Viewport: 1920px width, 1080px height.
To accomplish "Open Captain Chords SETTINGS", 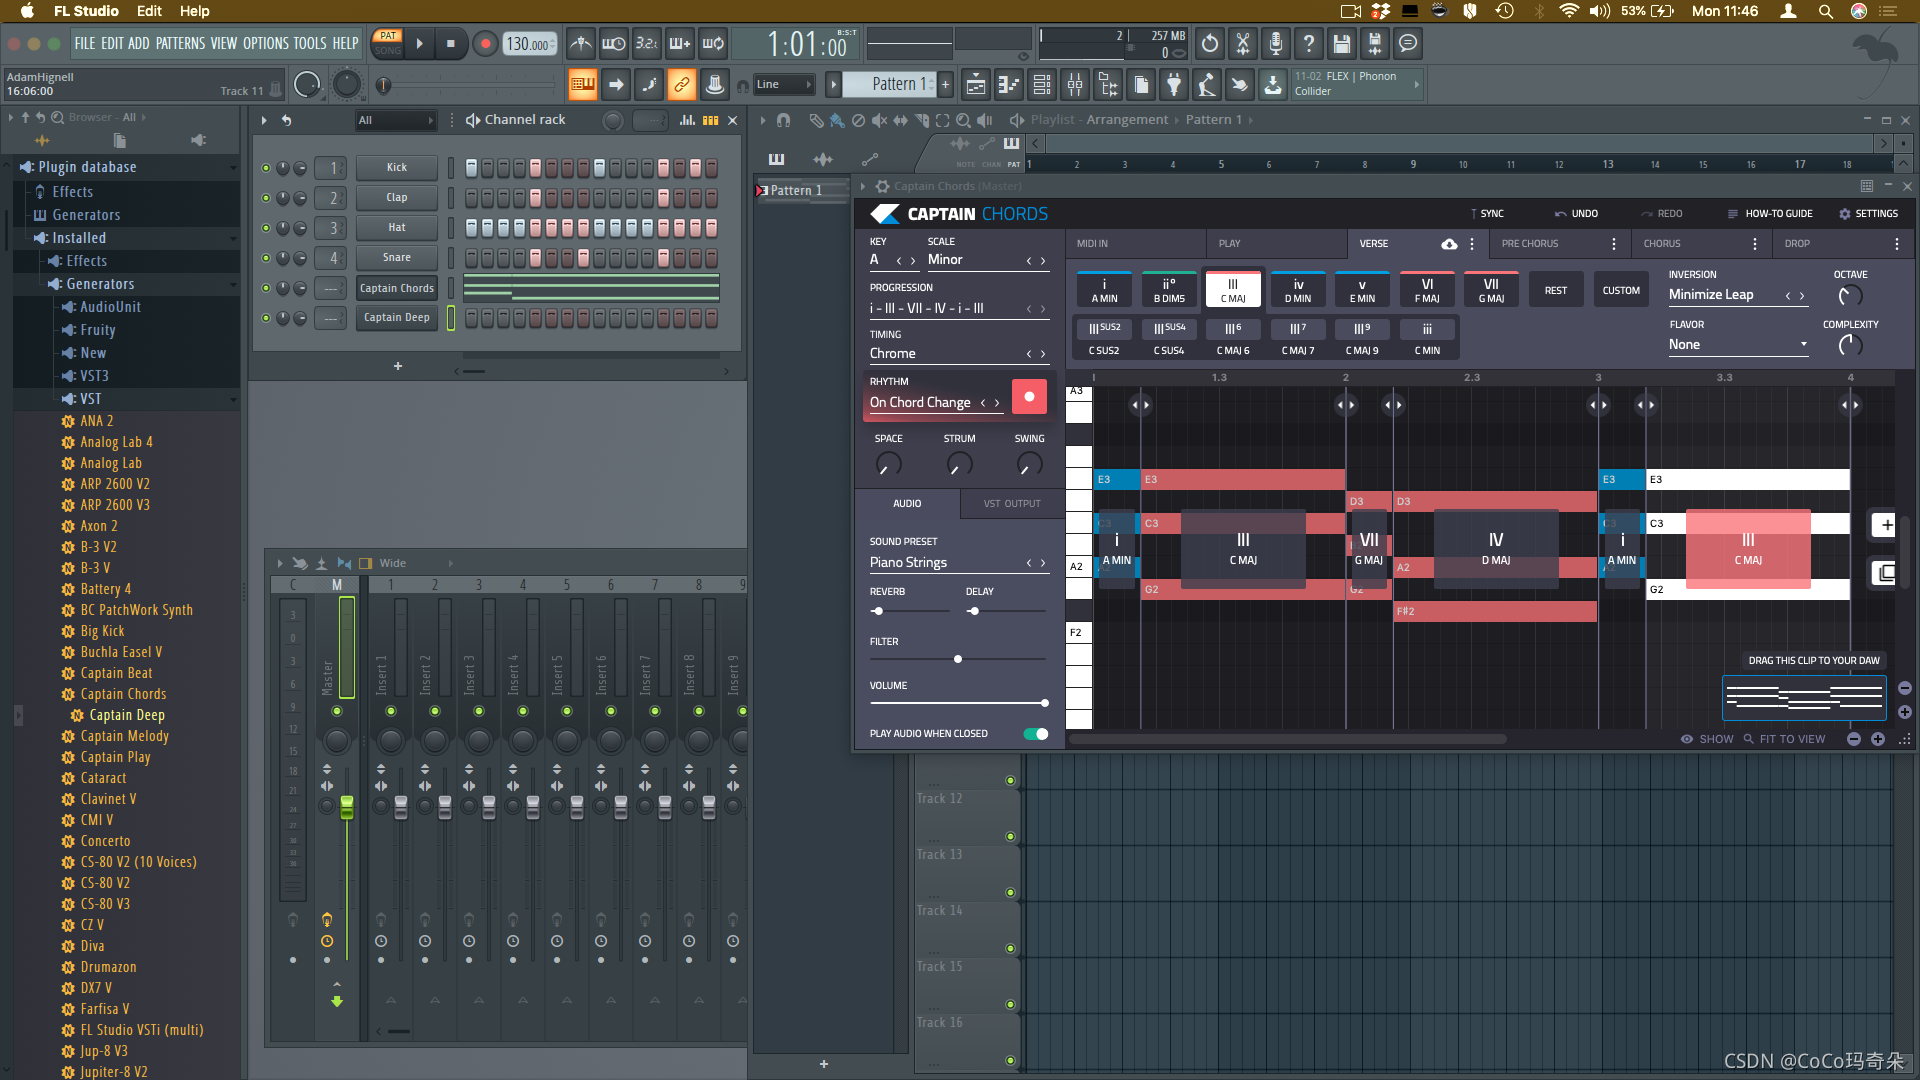I will coord(1868,214).
